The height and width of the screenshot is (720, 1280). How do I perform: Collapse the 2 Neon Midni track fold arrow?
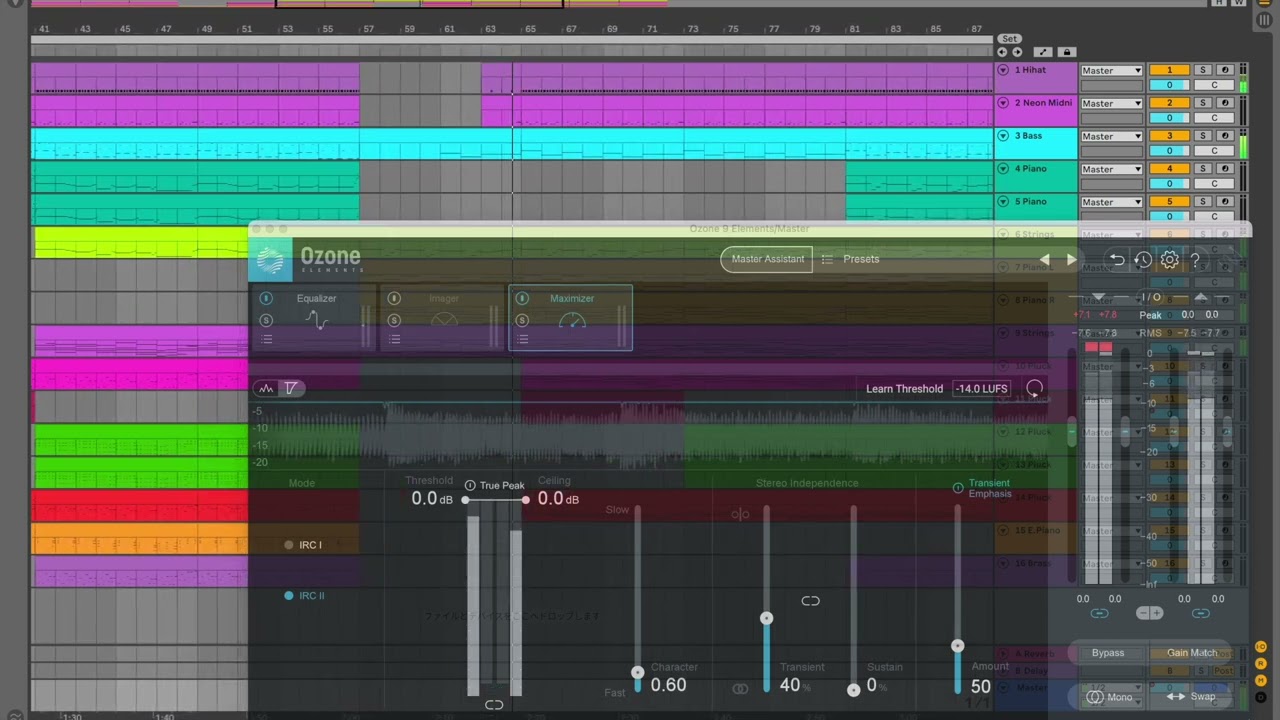point(1003,103)
